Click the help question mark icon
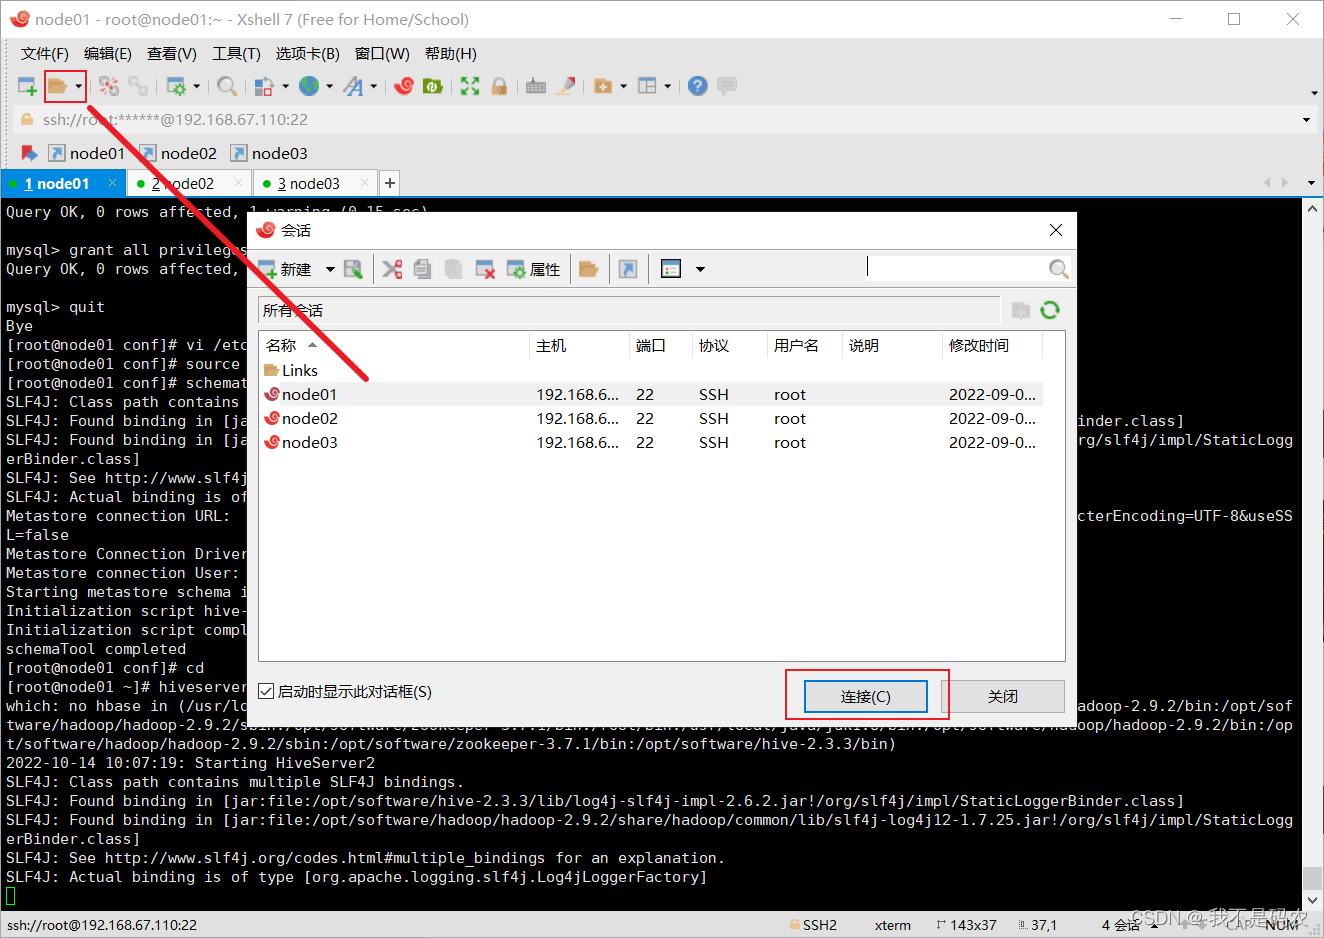 (x=697, y=86)
